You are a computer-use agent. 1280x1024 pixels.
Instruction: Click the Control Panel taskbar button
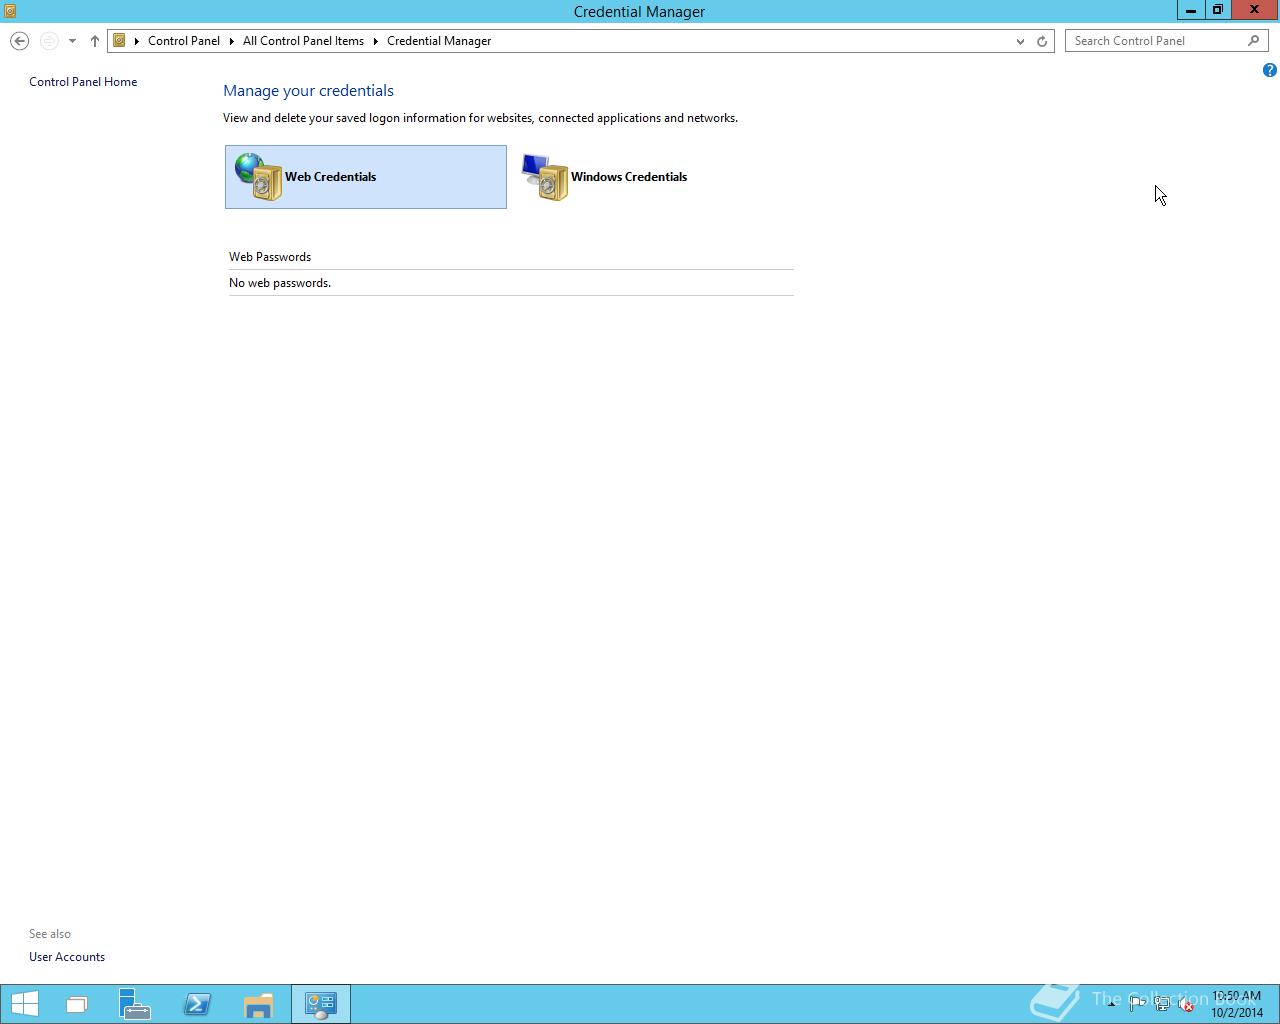coord(321,1004)
